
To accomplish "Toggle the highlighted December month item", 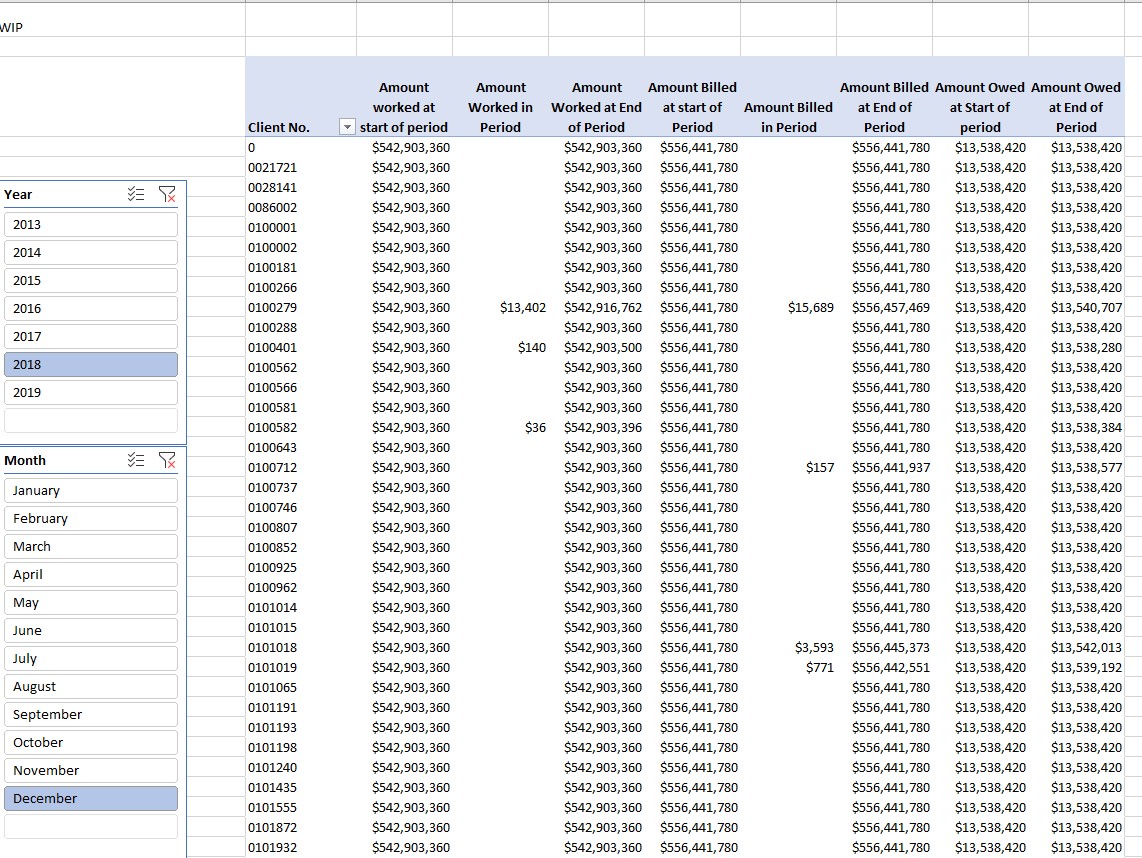I will tap(91, 798).
